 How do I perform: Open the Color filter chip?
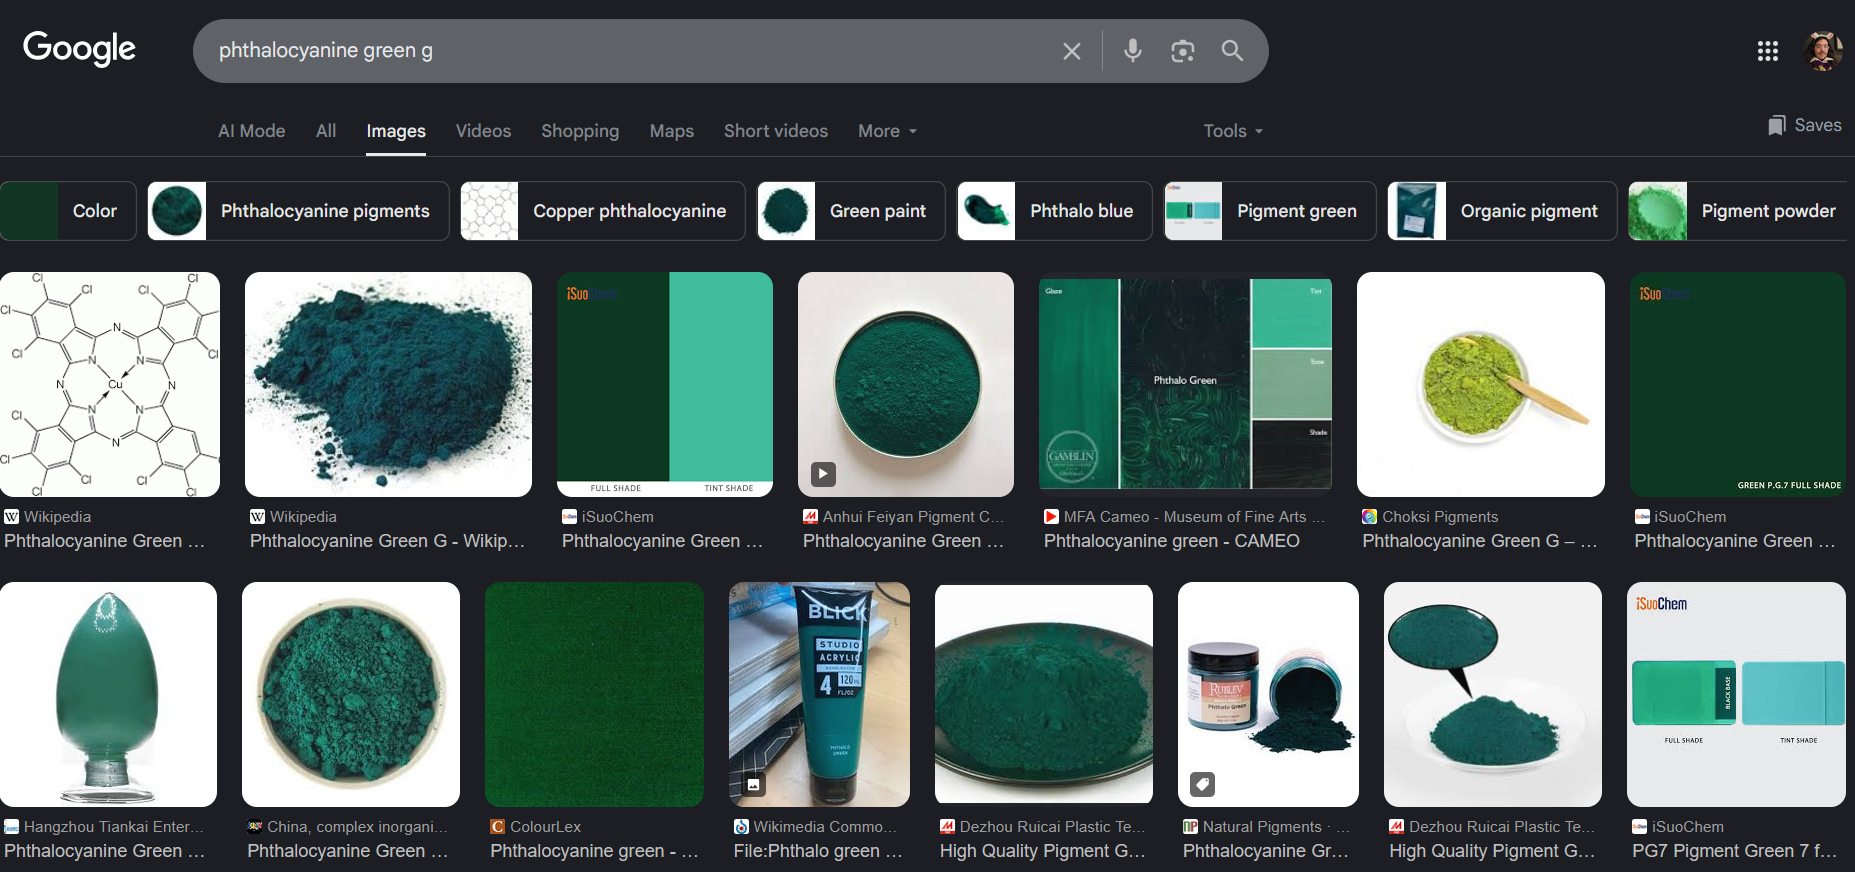coord(68,211)
